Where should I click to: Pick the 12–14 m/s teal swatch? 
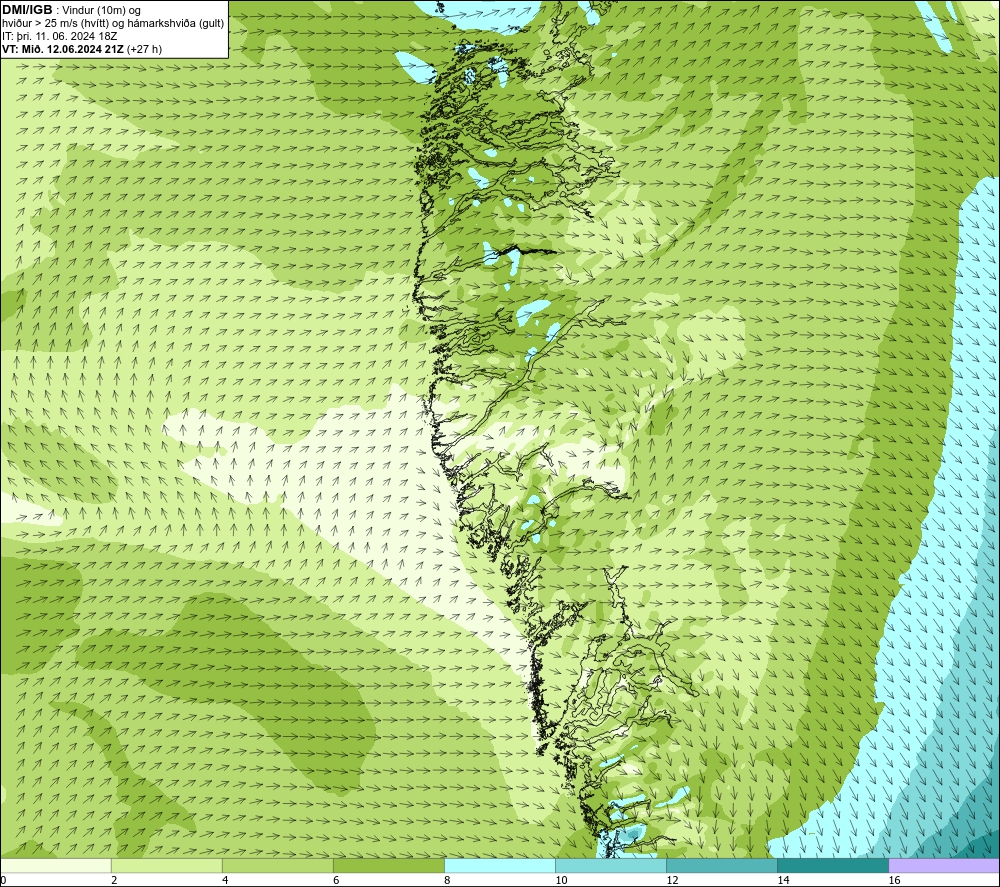[x=722, y=865]
